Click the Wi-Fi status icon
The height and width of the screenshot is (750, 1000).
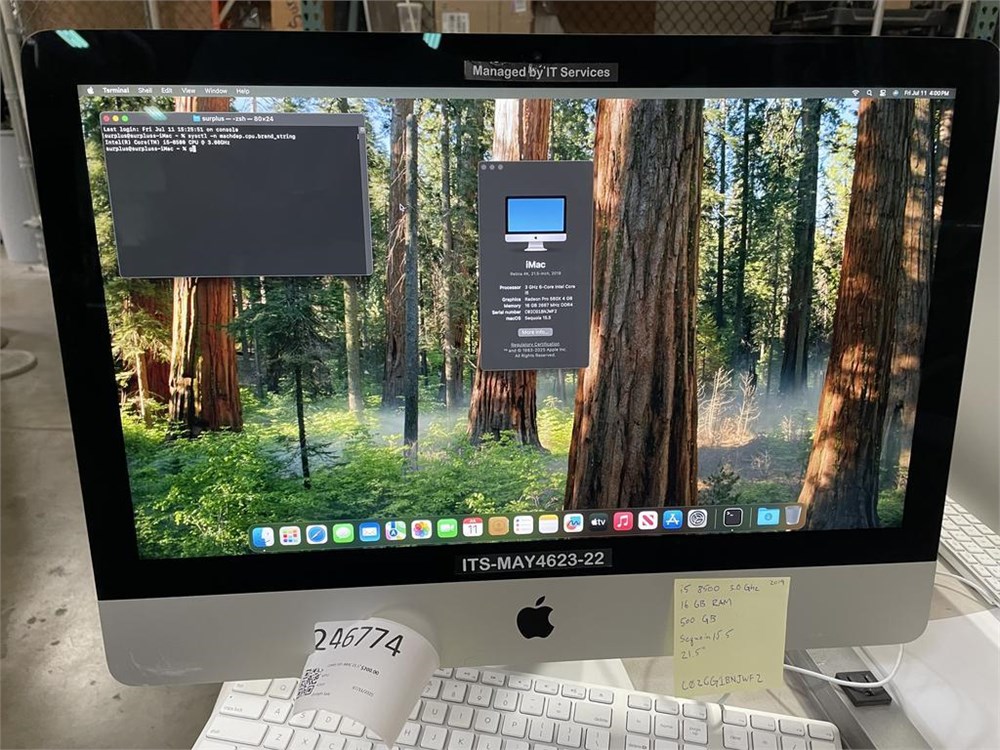tap(855, 92)
